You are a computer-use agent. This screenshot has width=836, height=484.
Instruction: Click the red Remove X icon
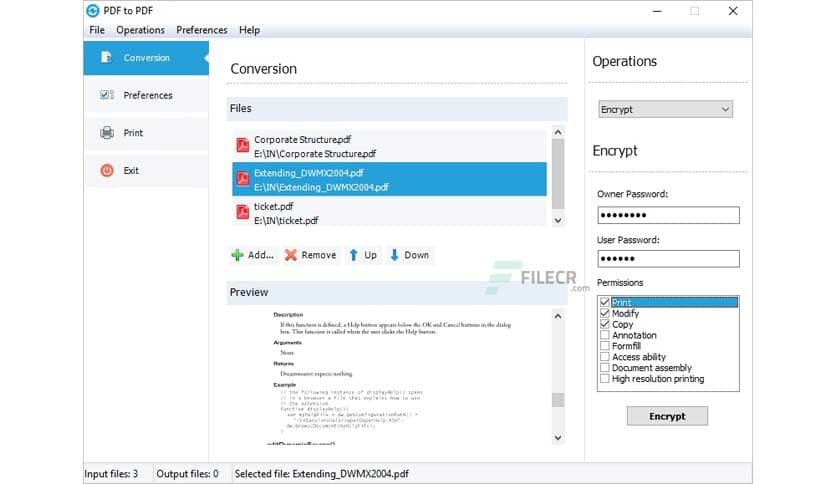[x=291, y=255]
